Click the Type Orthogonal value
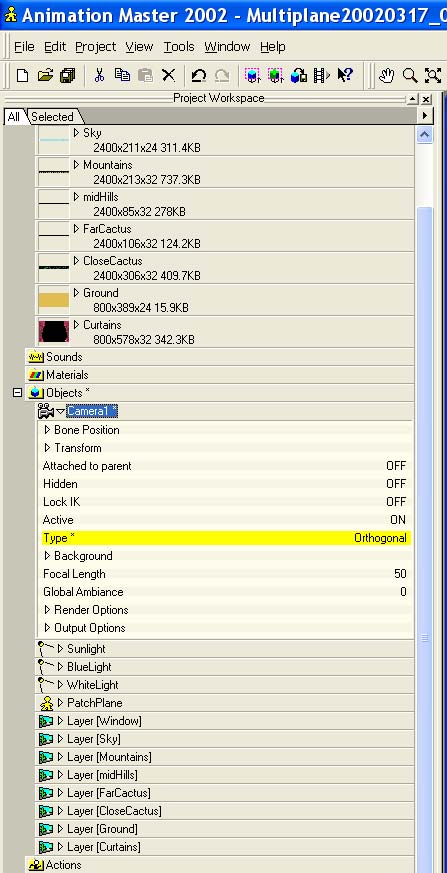Screen dimensions: 447x873 [380, 538]
